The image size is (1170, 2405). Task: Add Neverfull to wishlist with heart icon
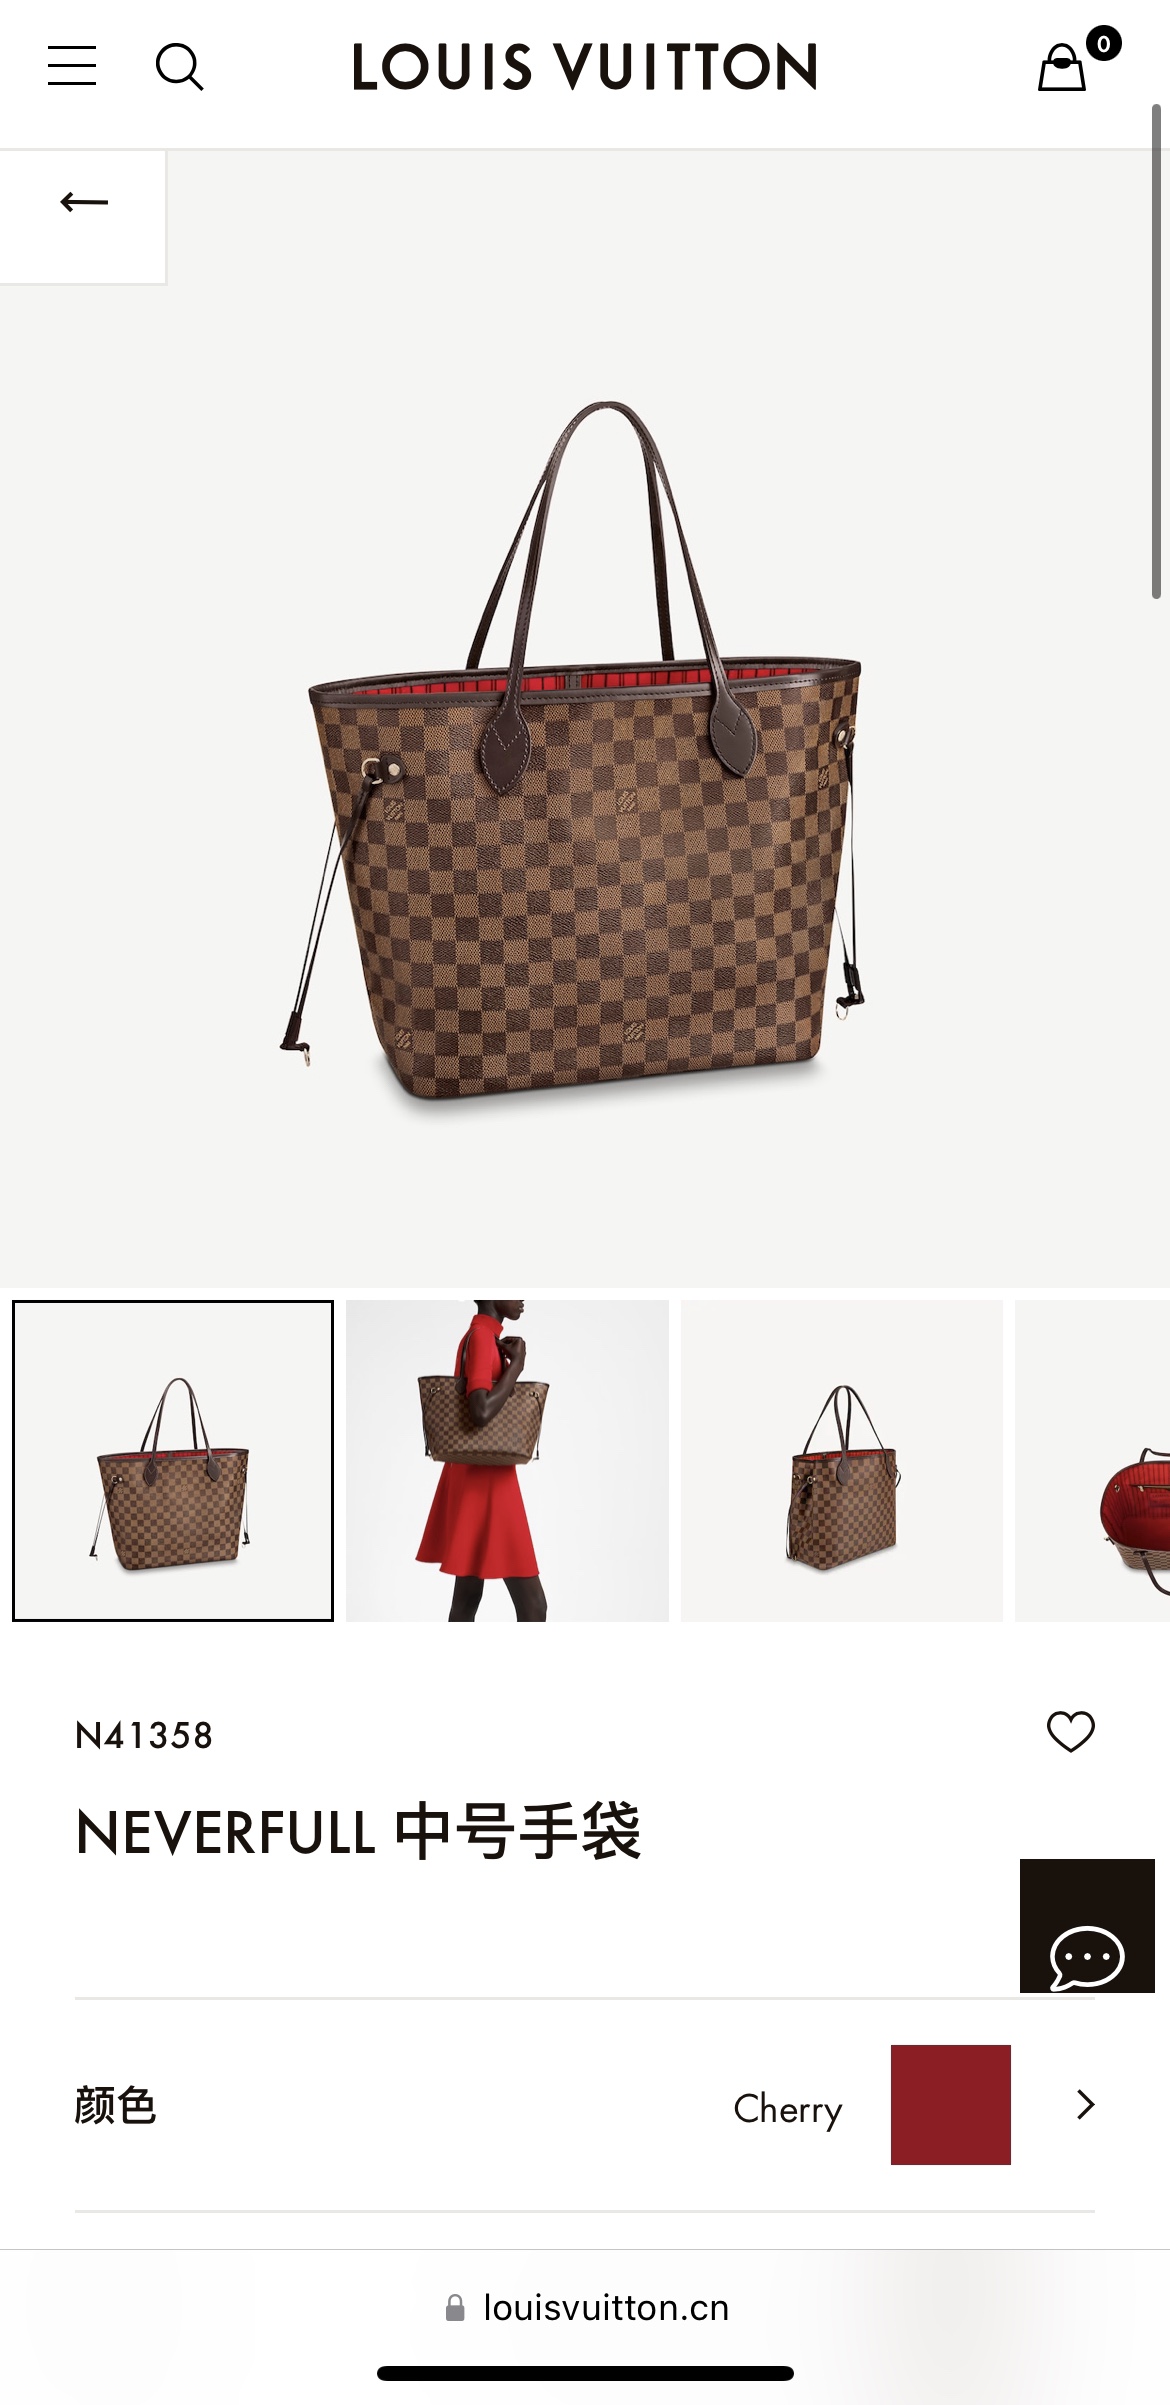(1070, 1732)
